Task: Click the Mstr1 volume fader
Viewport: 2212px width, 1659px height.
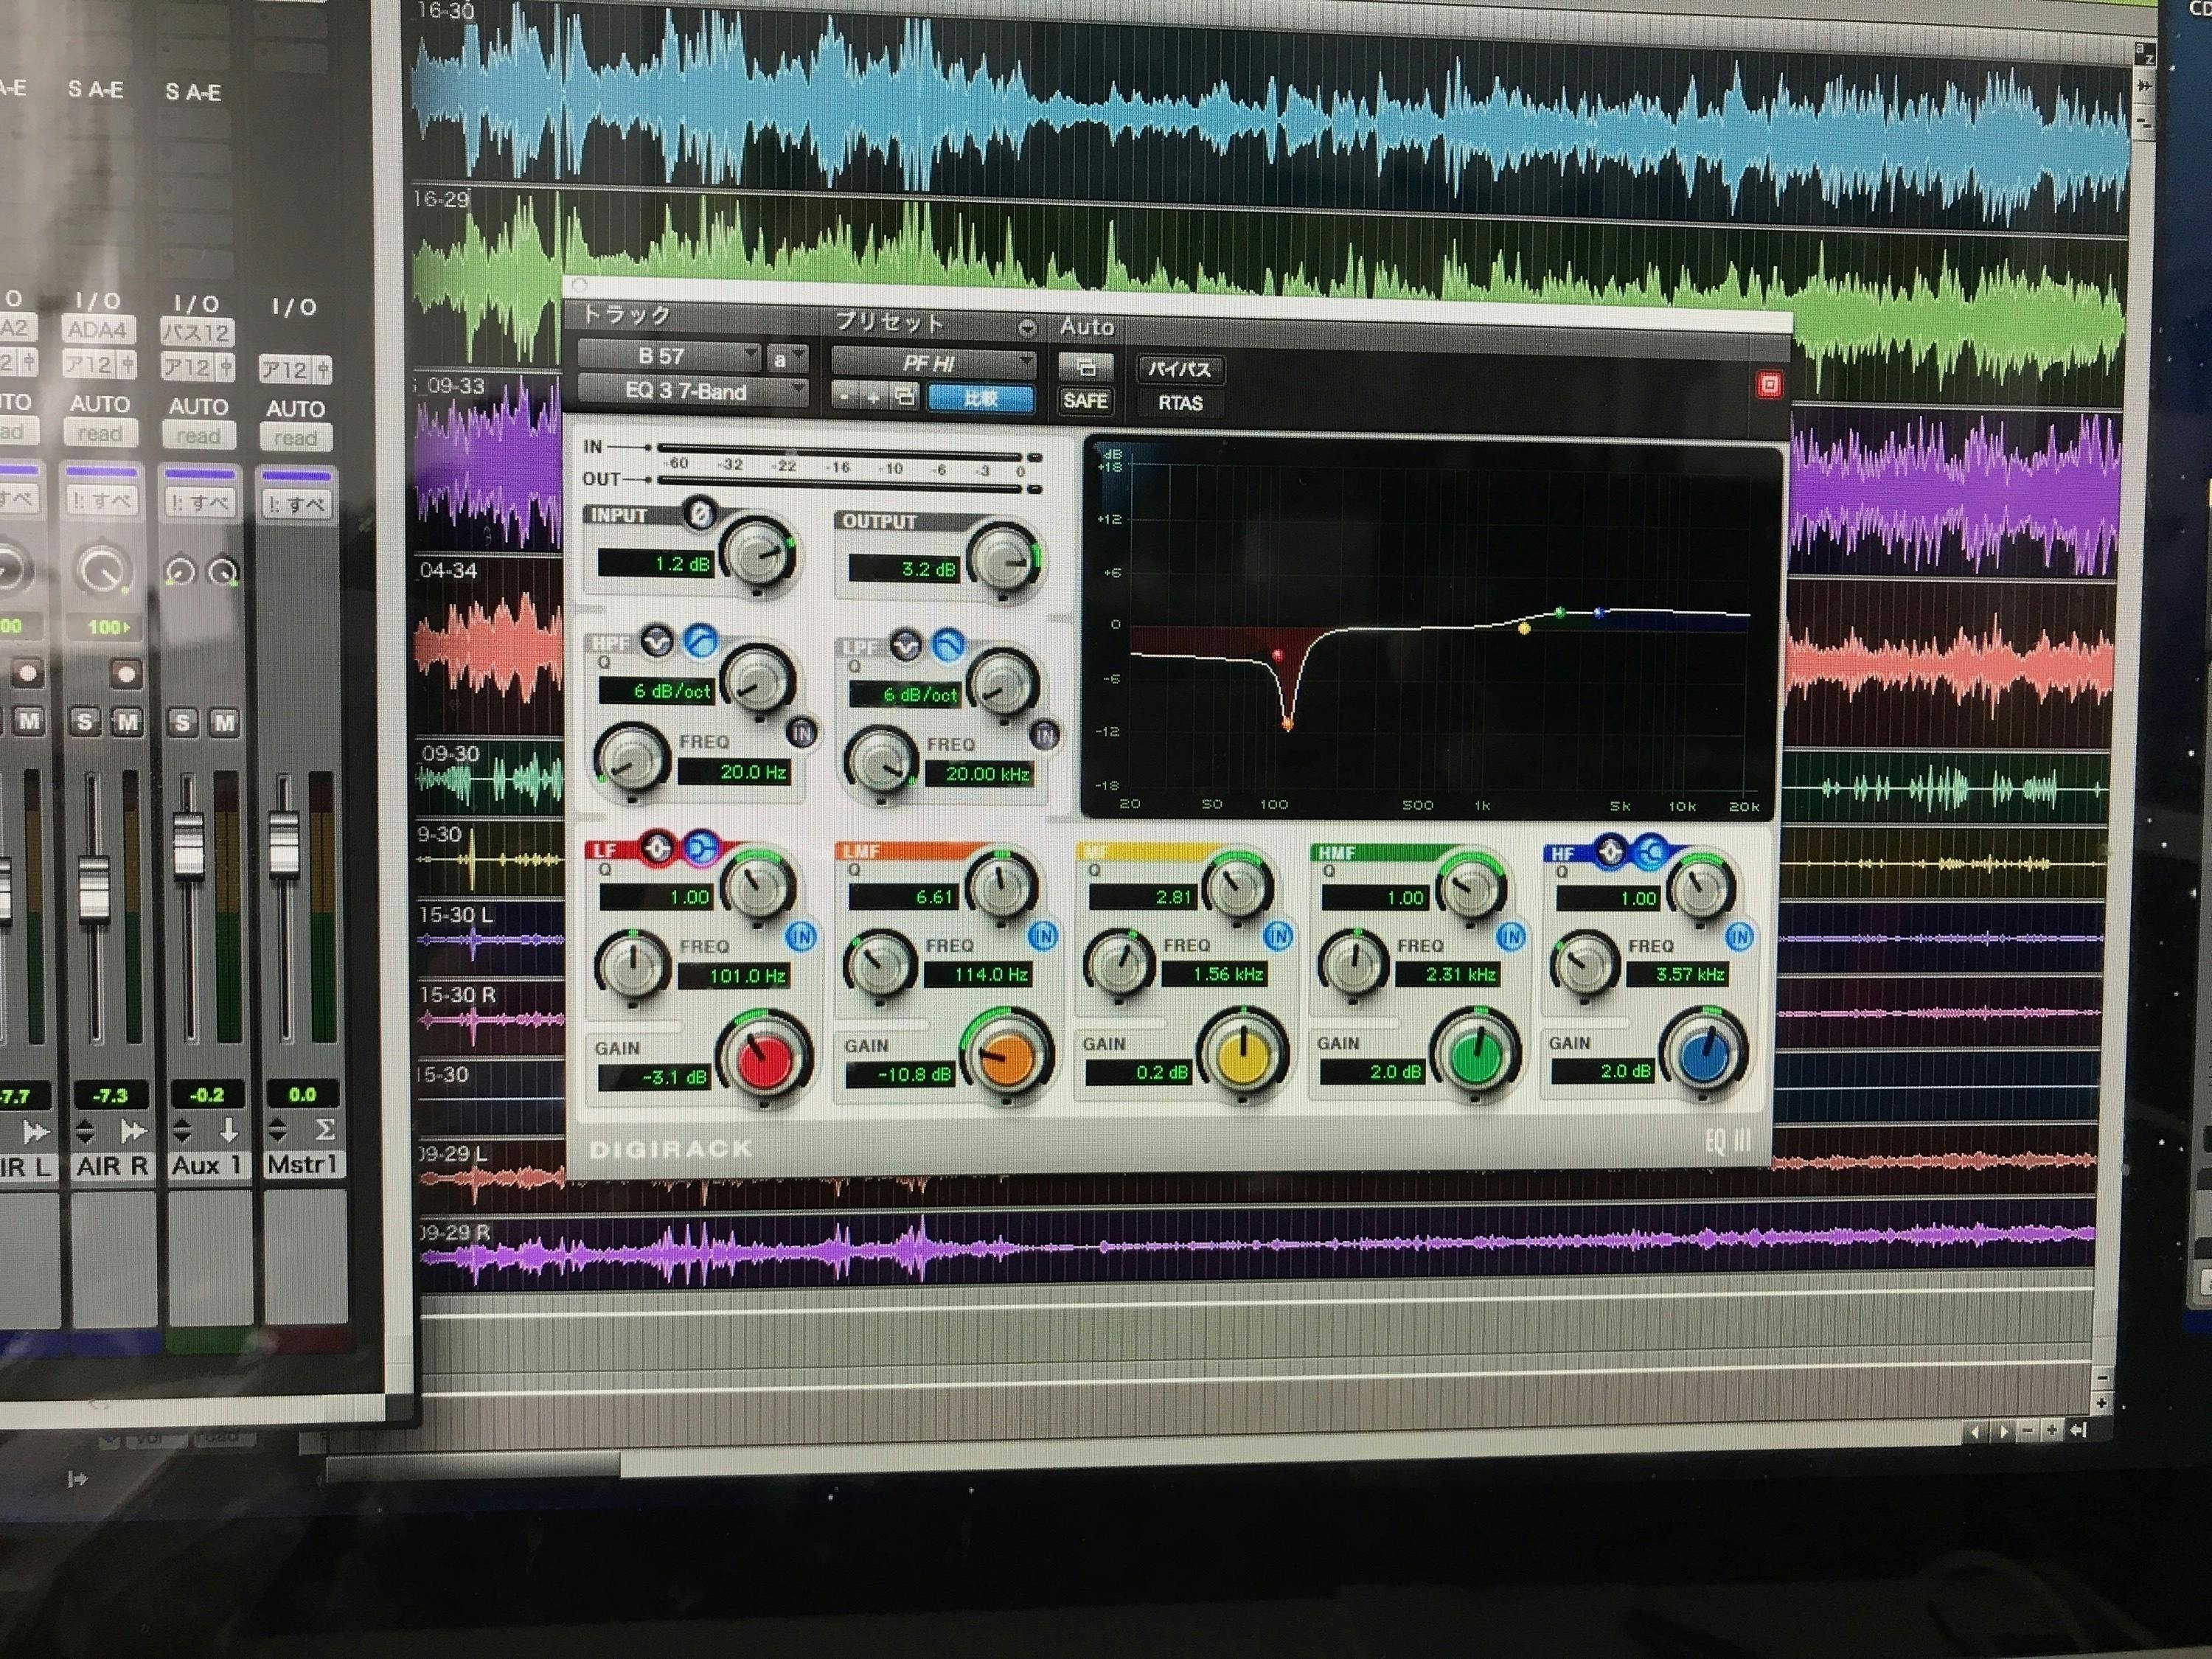Action: tap(284, 845)
